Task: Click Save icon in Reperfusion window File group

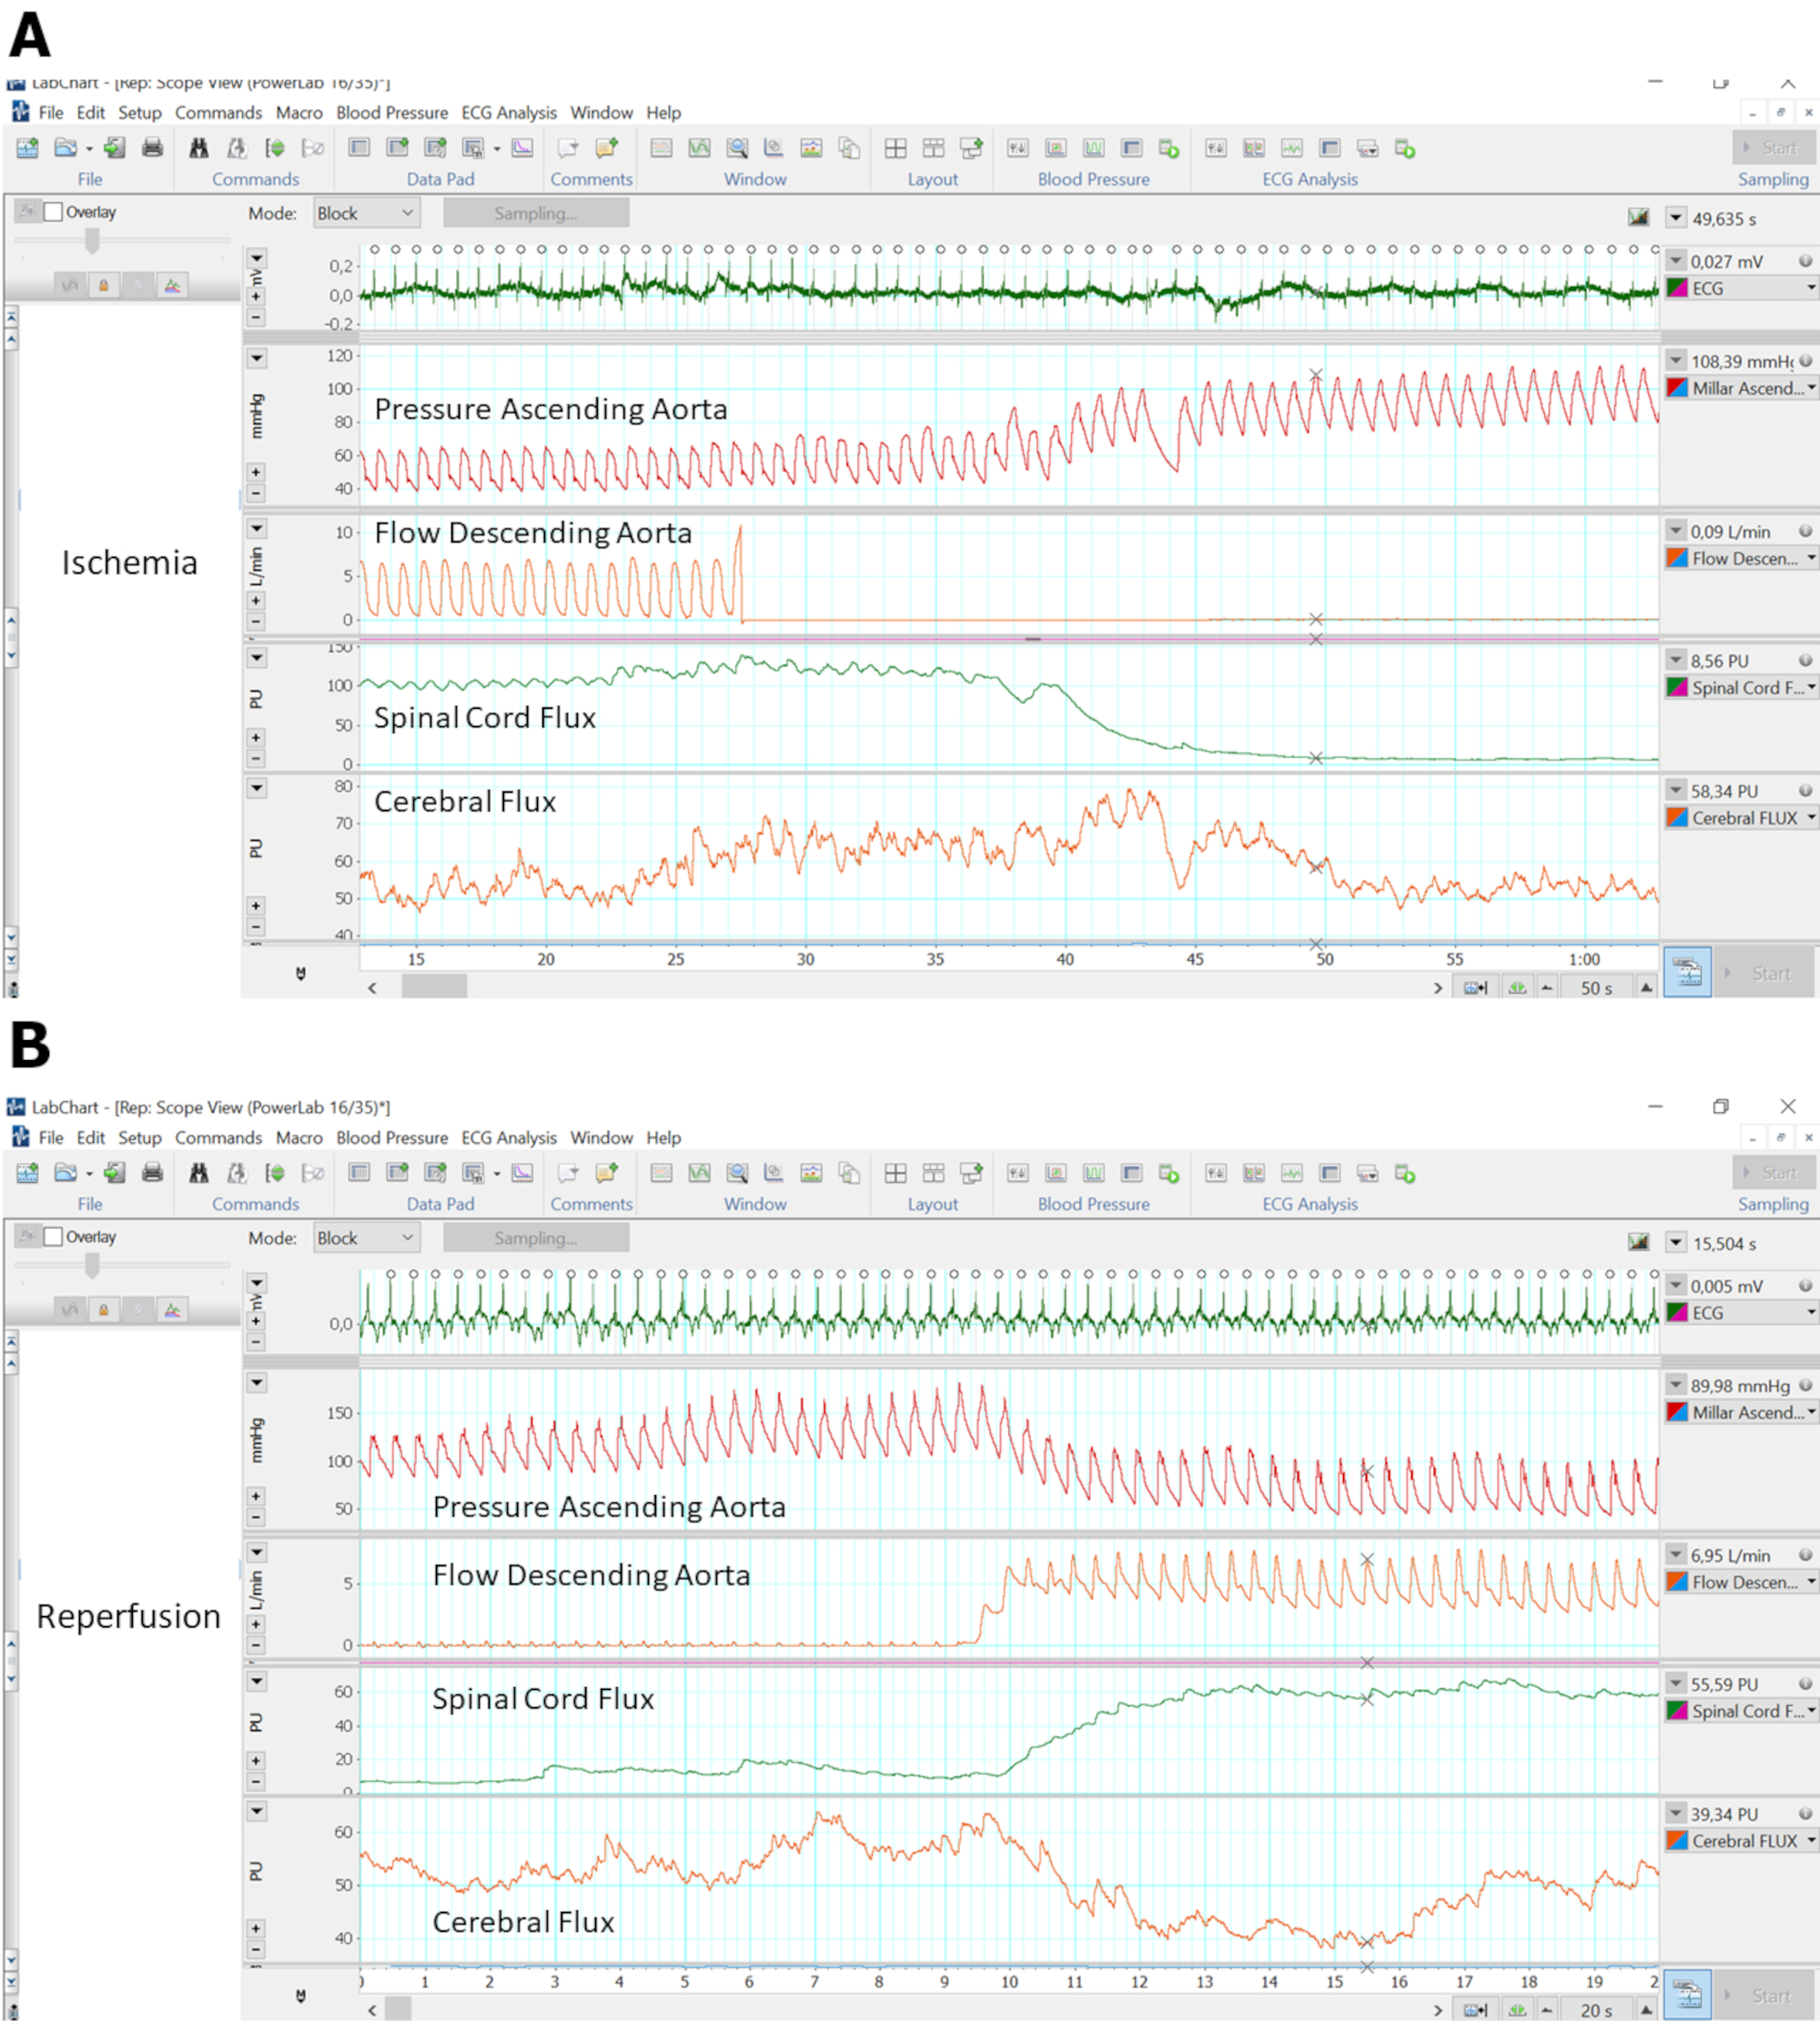Action: click(115, 1173)
